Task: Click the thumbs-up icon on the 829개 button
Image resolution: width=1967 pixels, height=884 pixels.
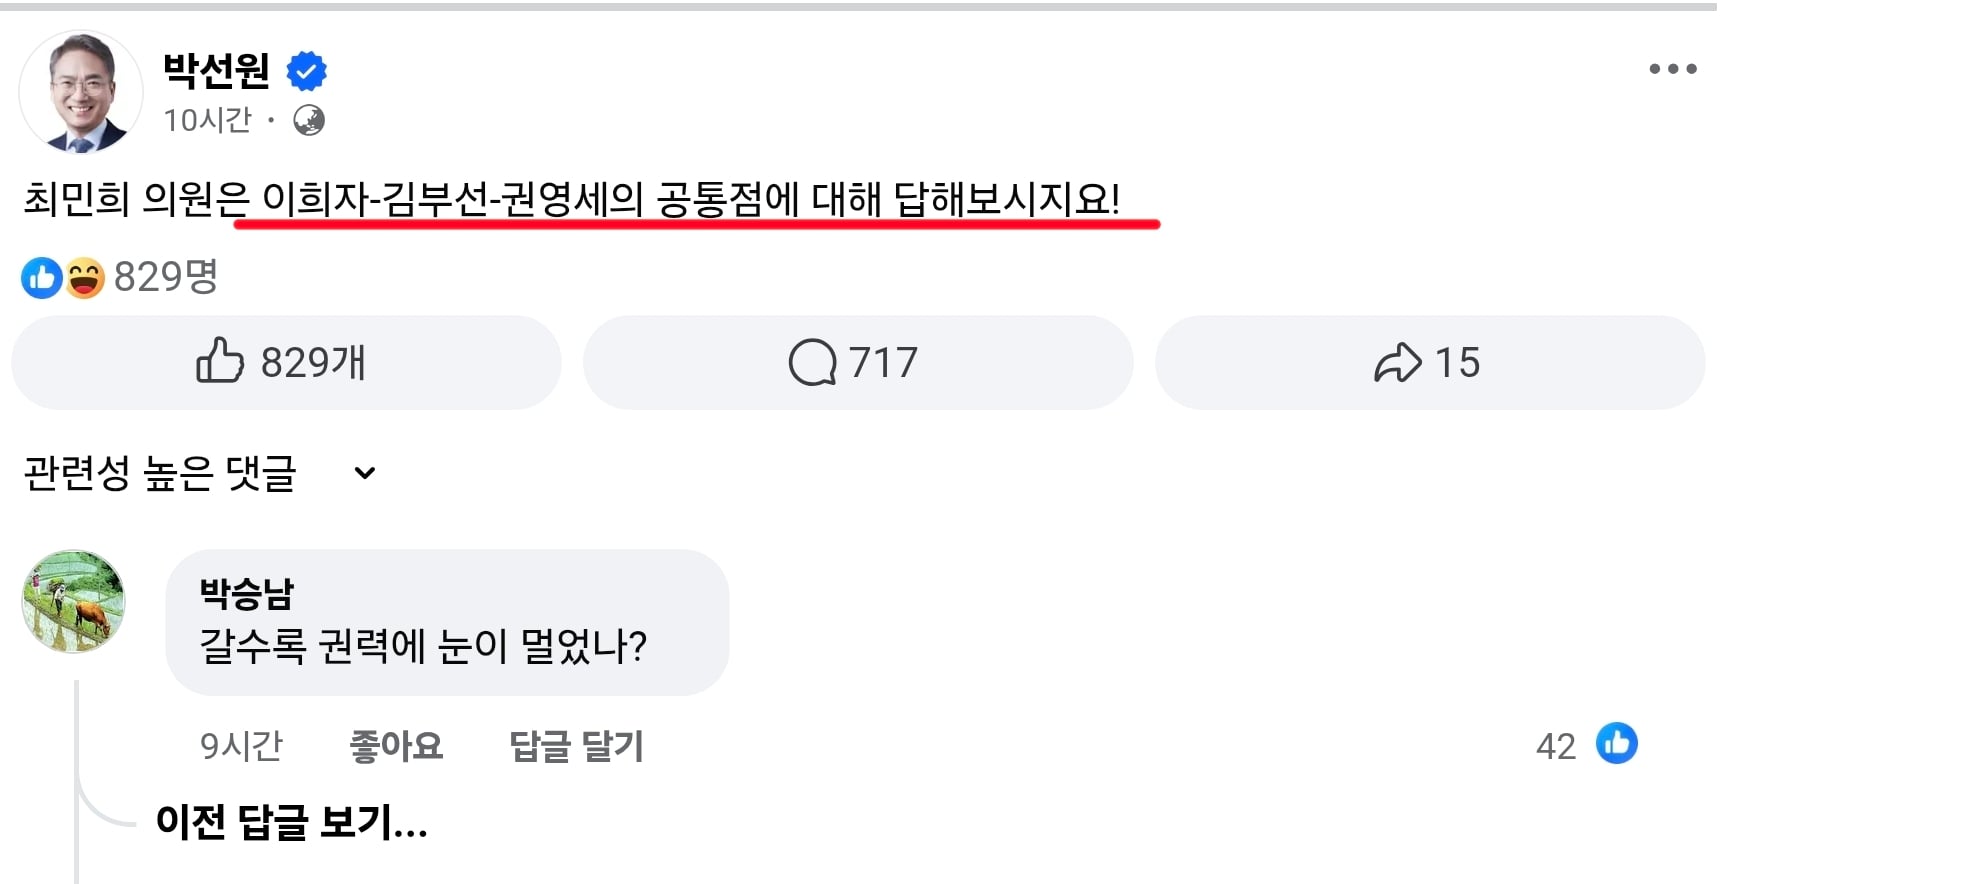Action: click(x=220, y=361)
